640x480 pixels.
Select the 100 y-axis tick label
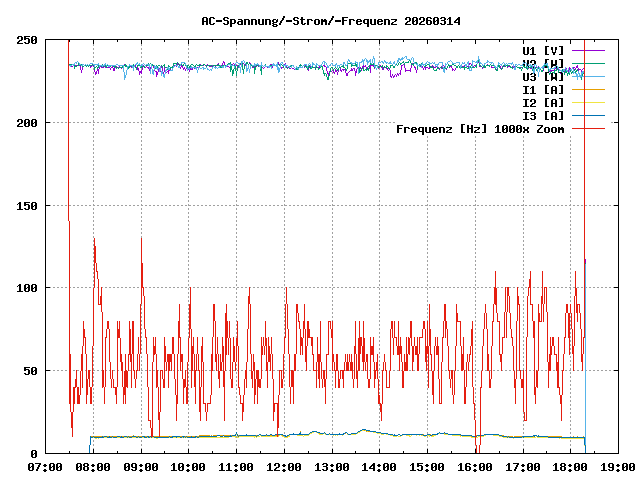(x=27, y=288)
